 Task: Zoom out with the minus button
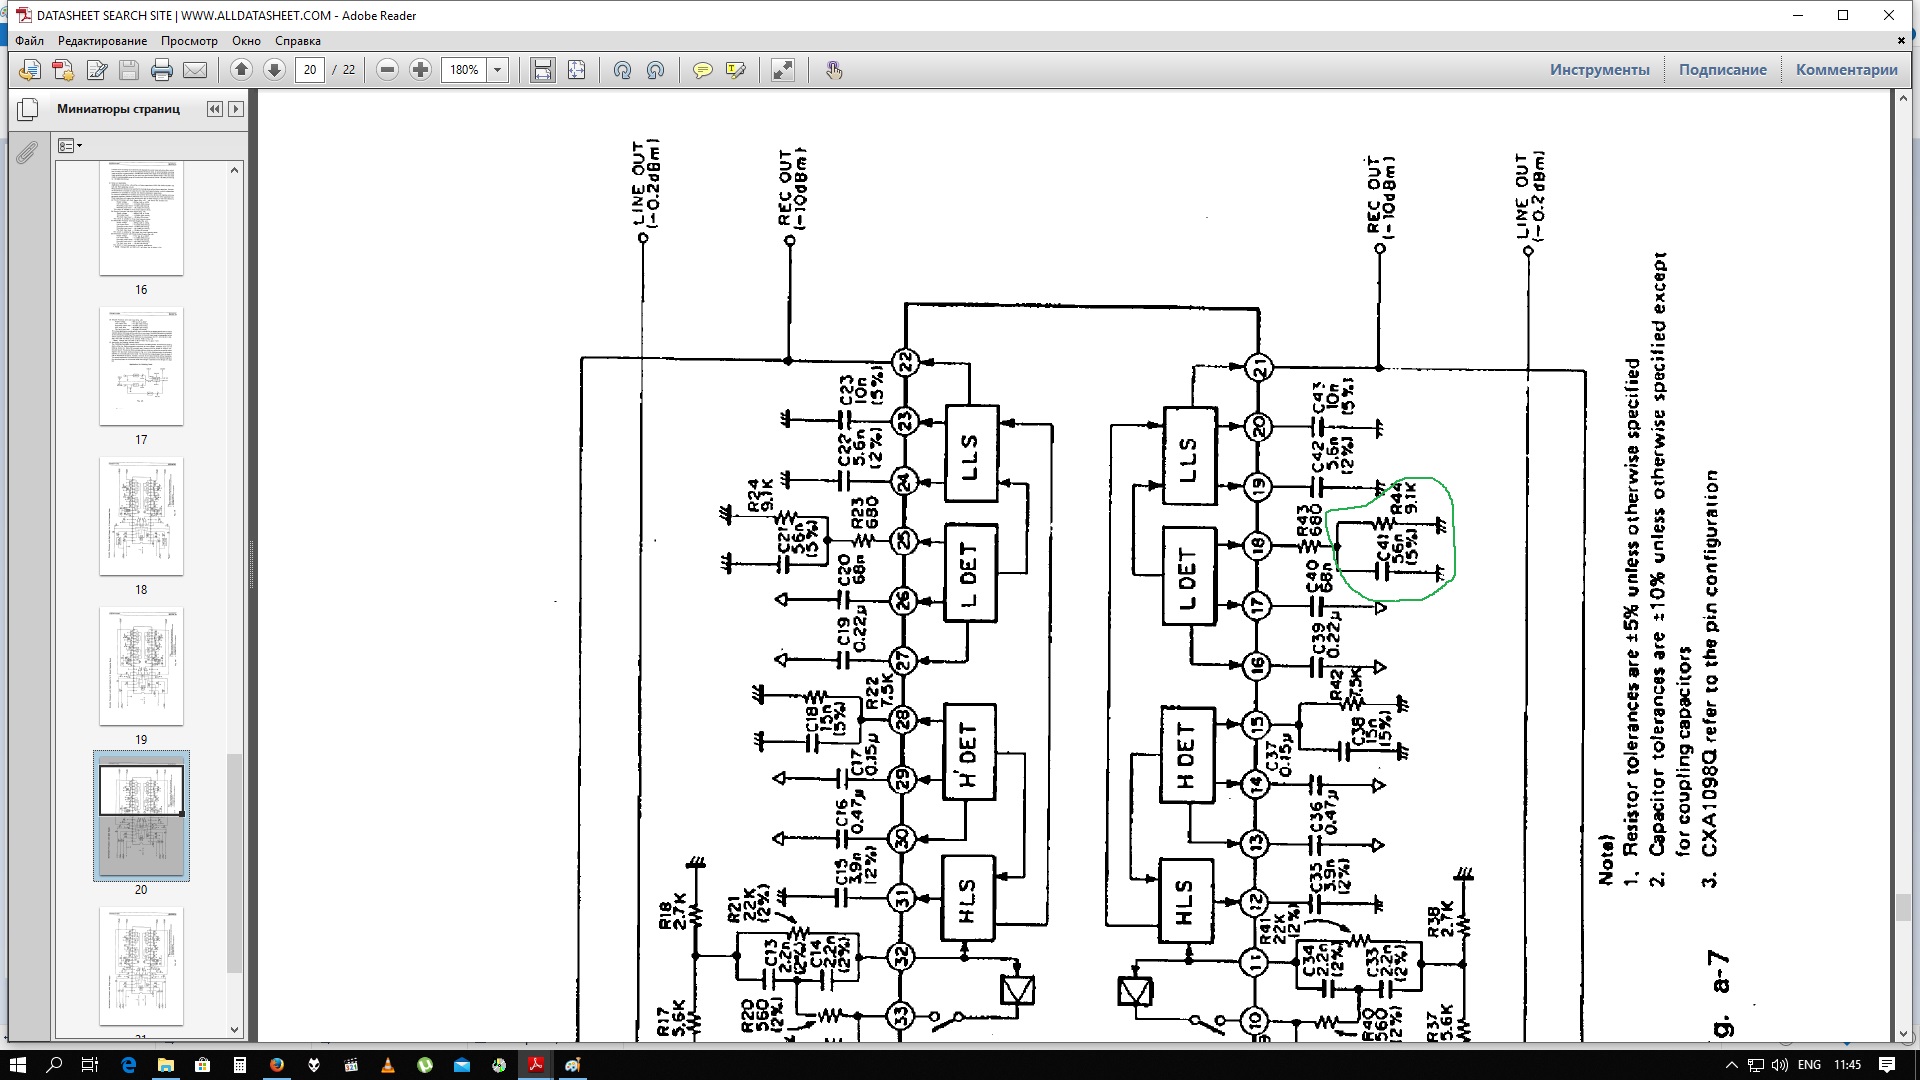(388, 70)
